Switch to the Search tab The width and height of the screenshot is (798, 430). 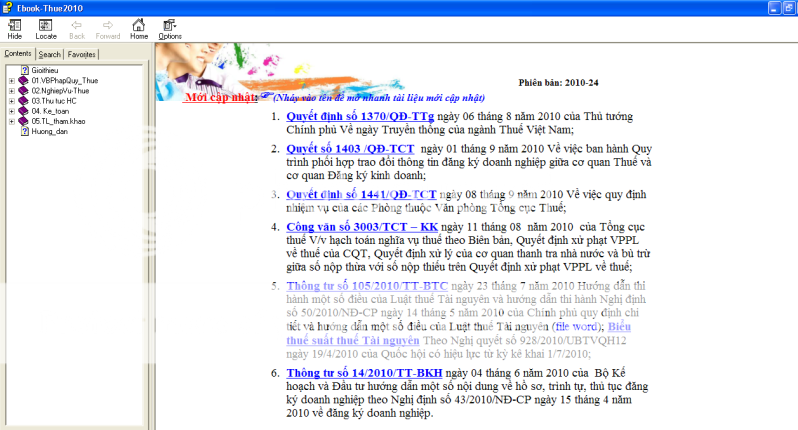[x=49, y=54]
